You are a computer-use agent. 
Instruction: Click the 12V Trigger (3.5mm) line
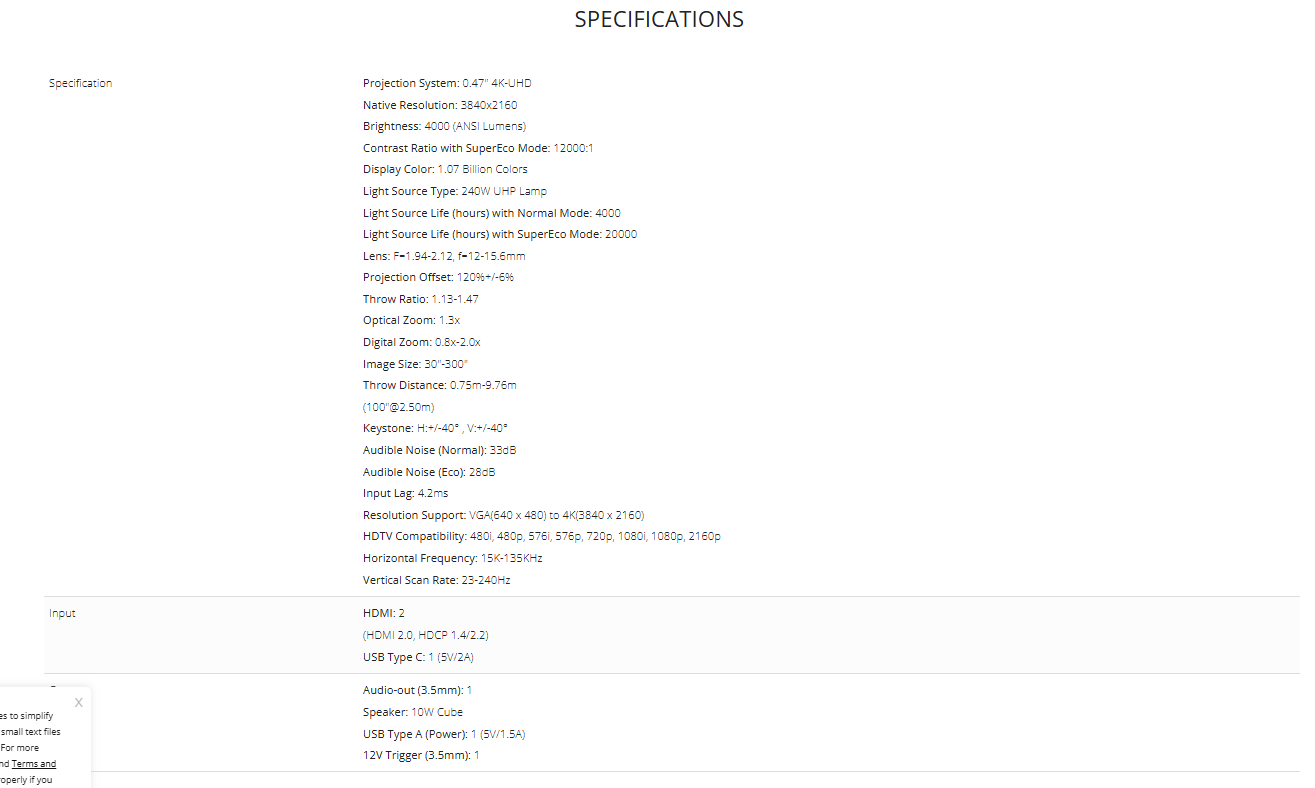pos(421,755)
